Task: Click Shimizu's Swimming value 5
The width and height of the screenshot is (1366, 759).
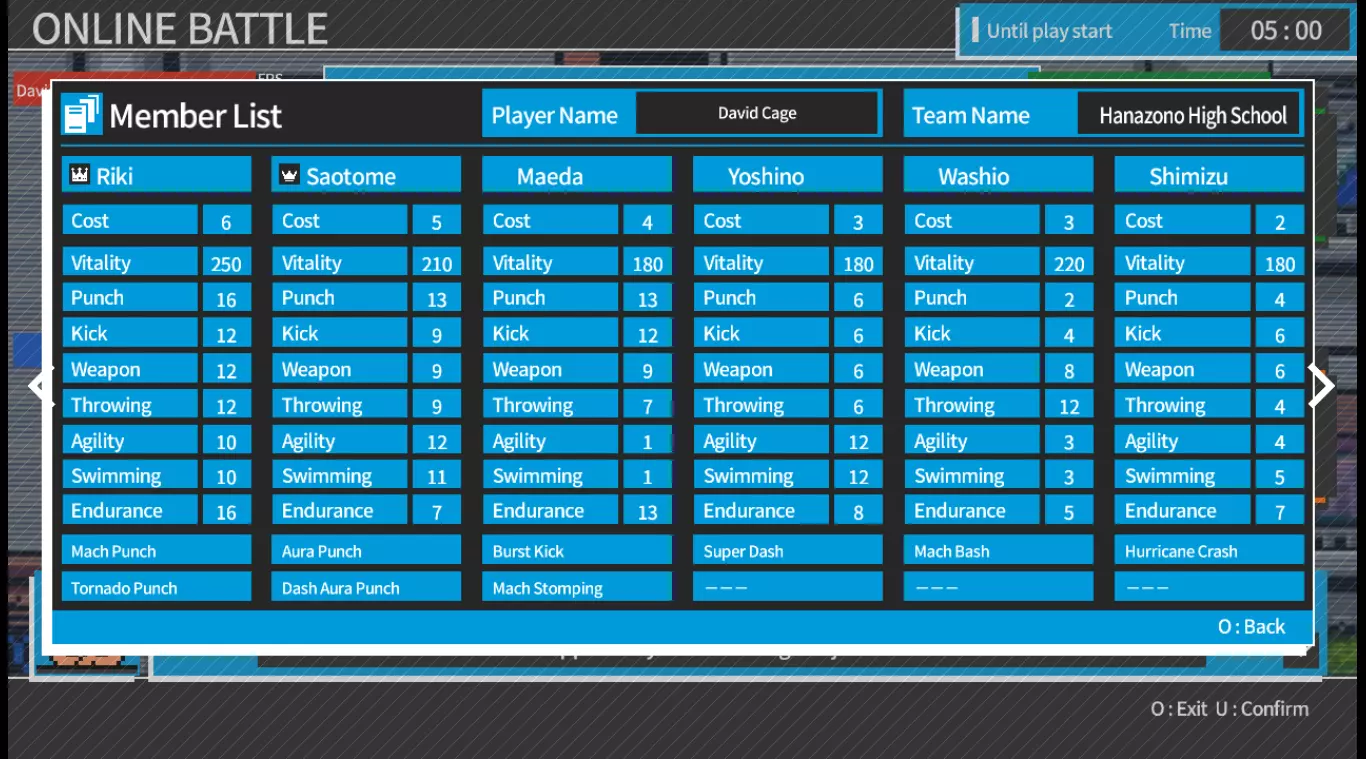Action: pyautogui.click(x=1280, y=476)
